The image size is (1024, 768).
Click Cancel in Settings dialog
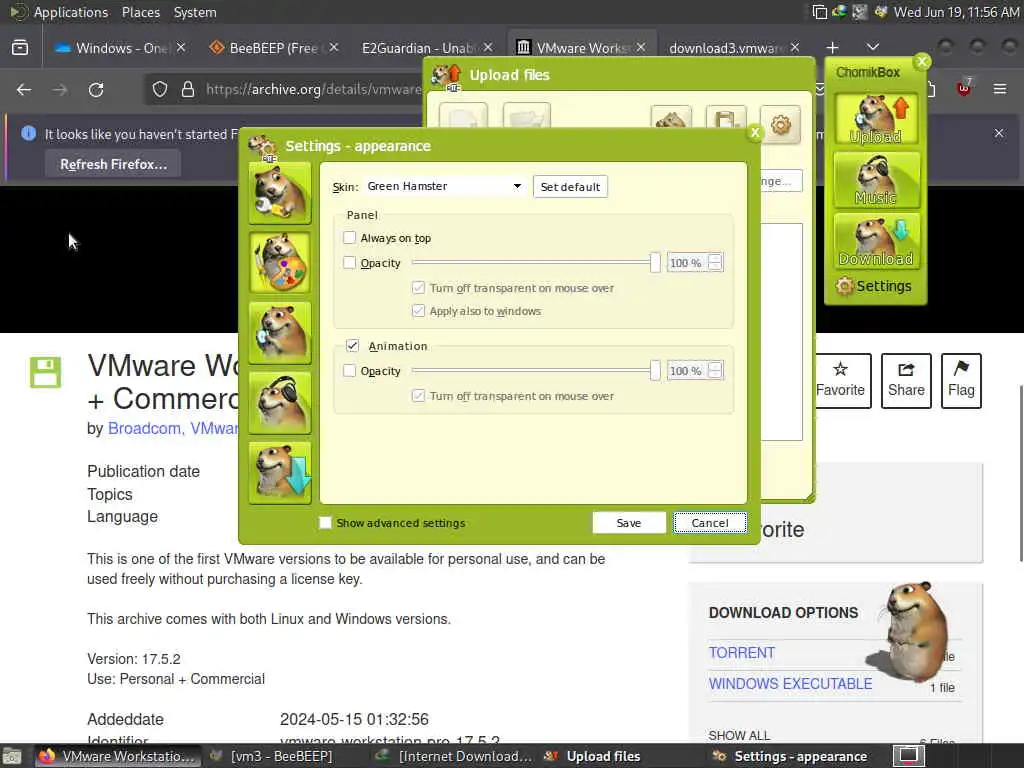710,522
